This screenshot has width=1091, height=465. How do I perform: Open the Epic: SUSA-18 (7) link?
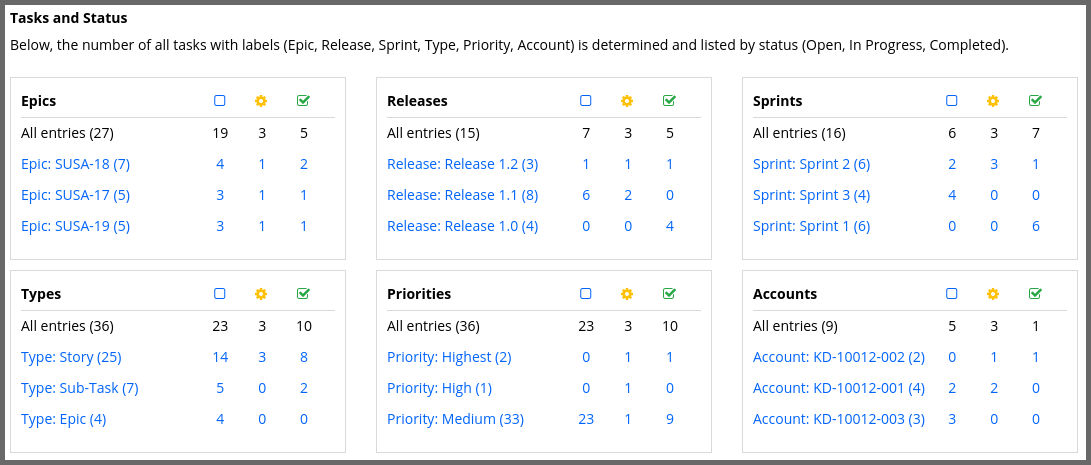76,164
